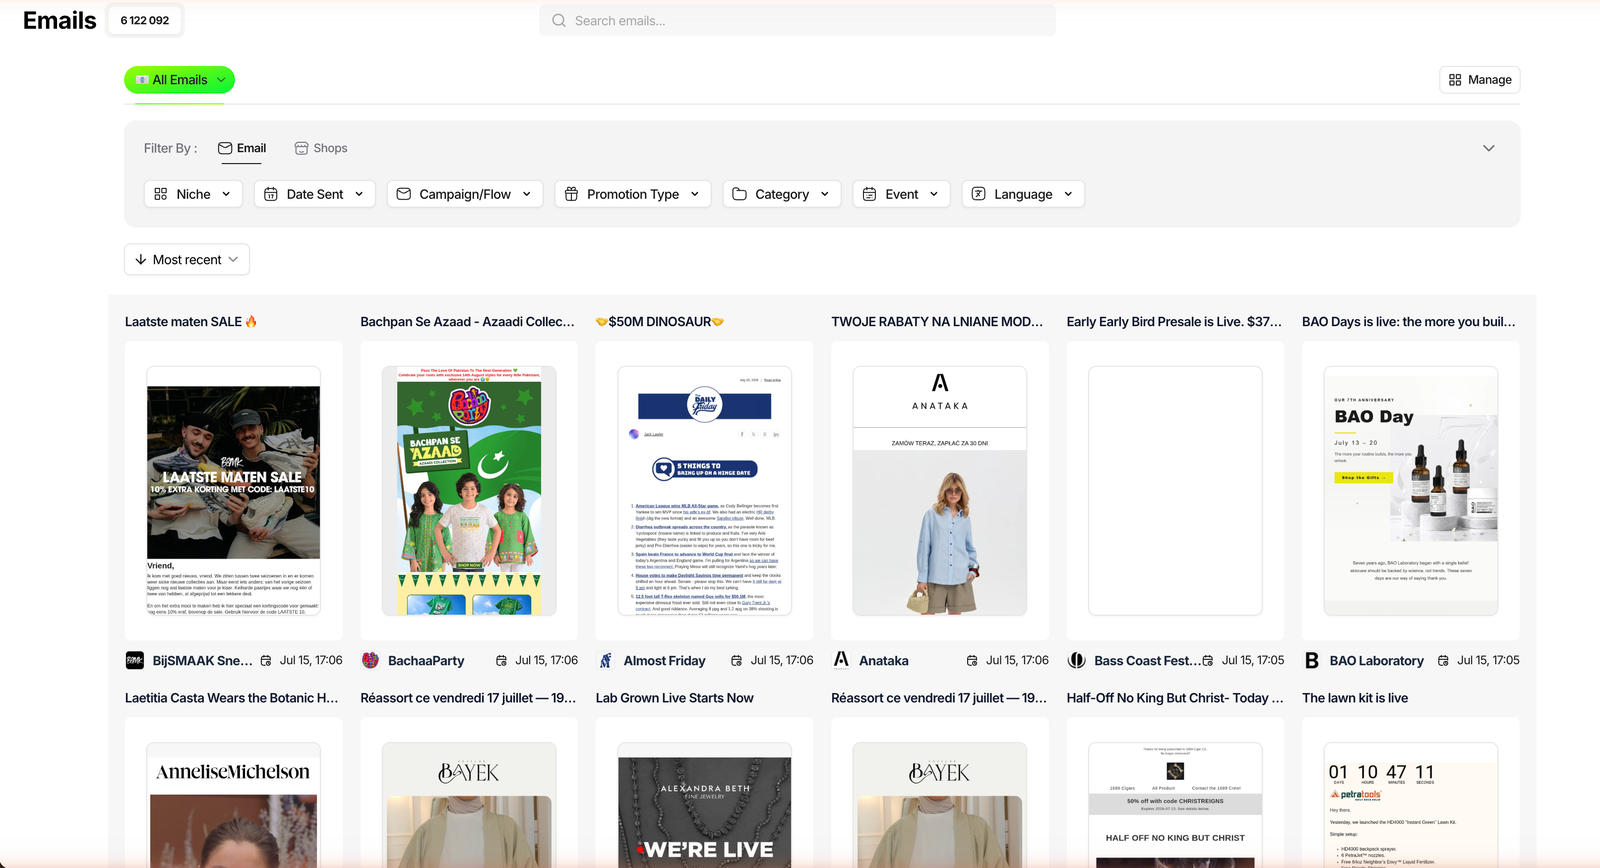Focus the Search emails input field
The height and width of the screenshot is (868, 1600).
(797, 20)
